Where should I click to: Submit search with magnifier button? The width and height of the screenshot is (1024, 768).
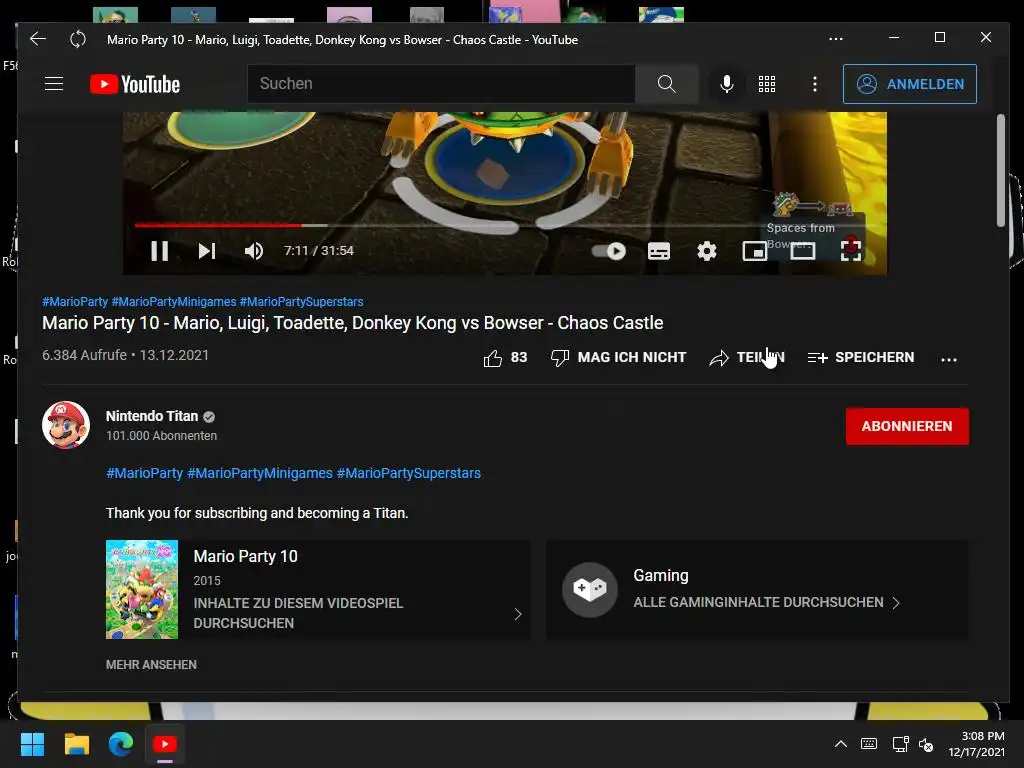pyautogui.click(x=666, y=84)
